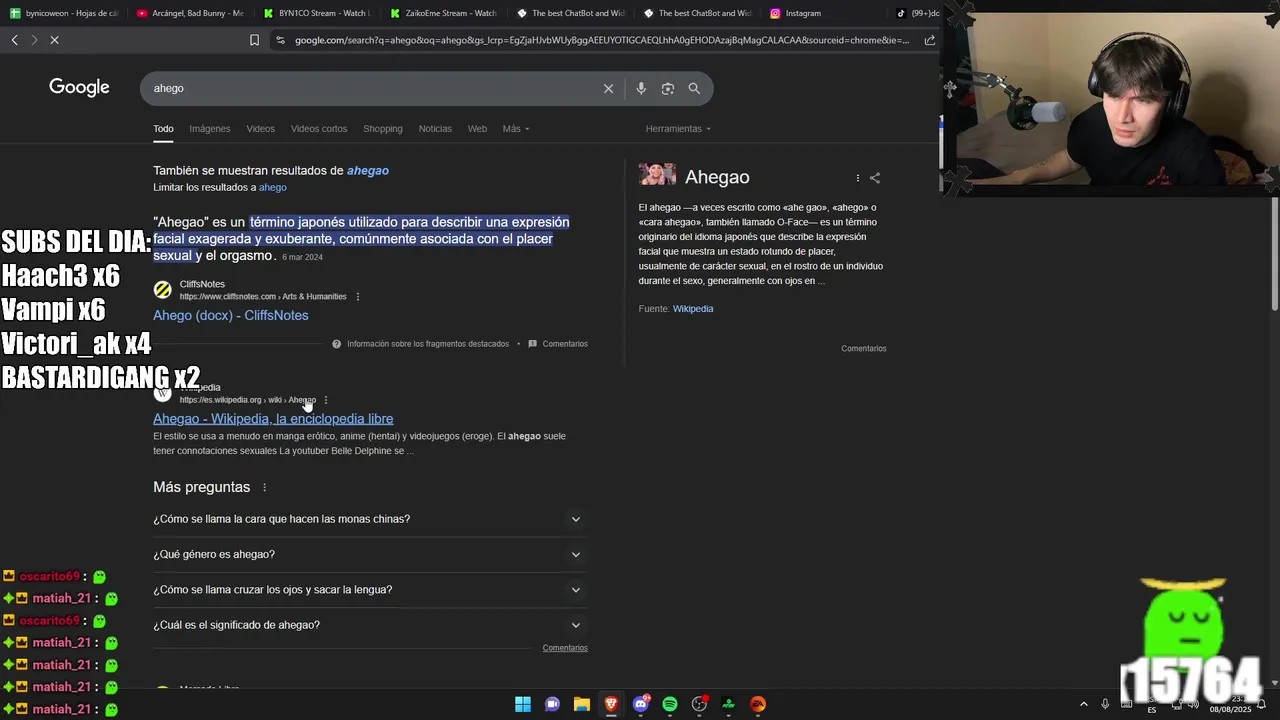Switch to the Shopping tab
Screen dimensions: 1280x720
click(382, 129)
